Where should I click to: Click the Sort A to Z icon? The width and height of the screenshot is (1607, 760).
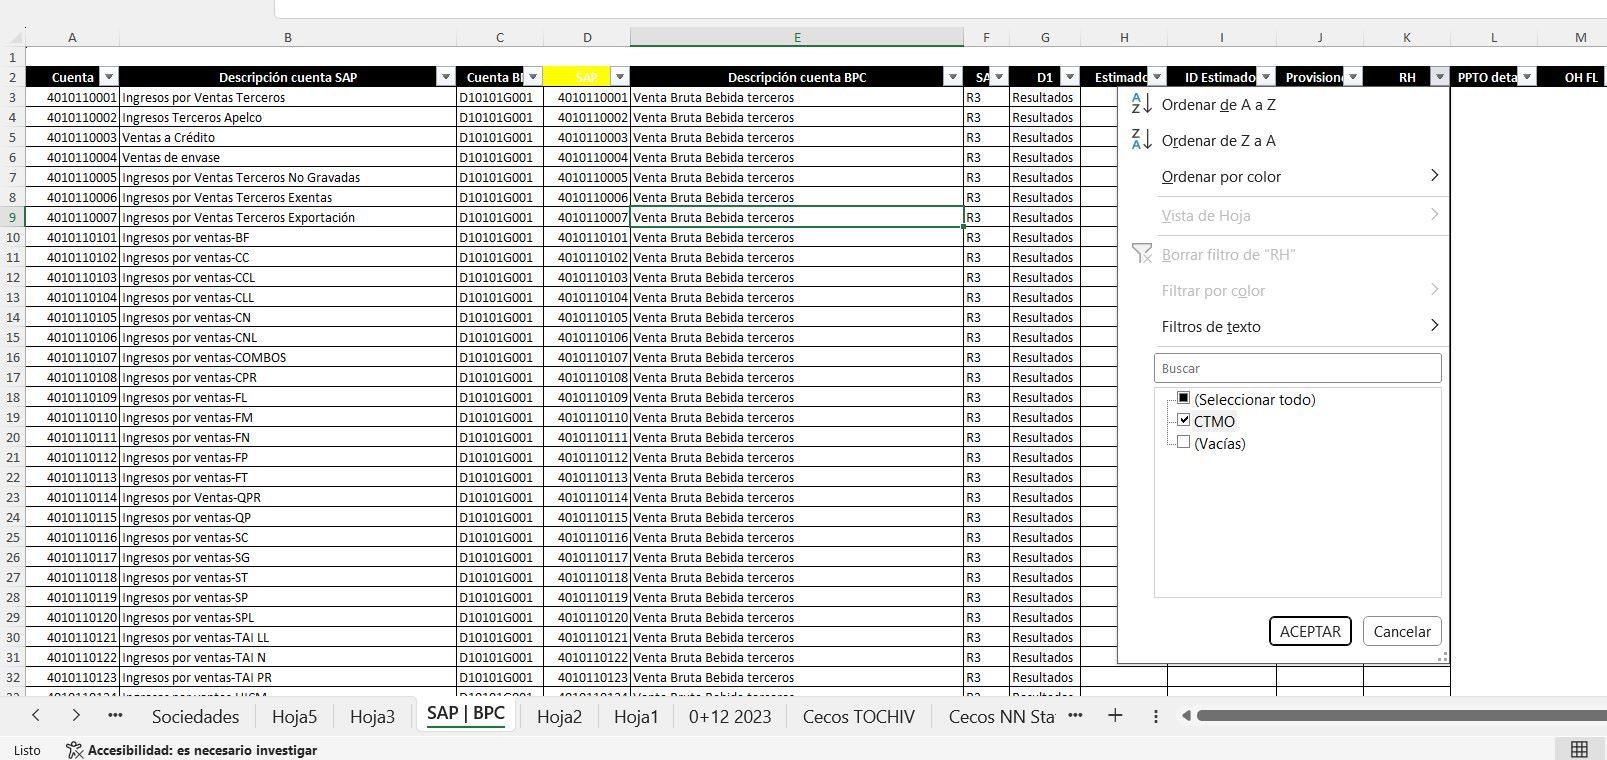click(x=1141, y=104)
